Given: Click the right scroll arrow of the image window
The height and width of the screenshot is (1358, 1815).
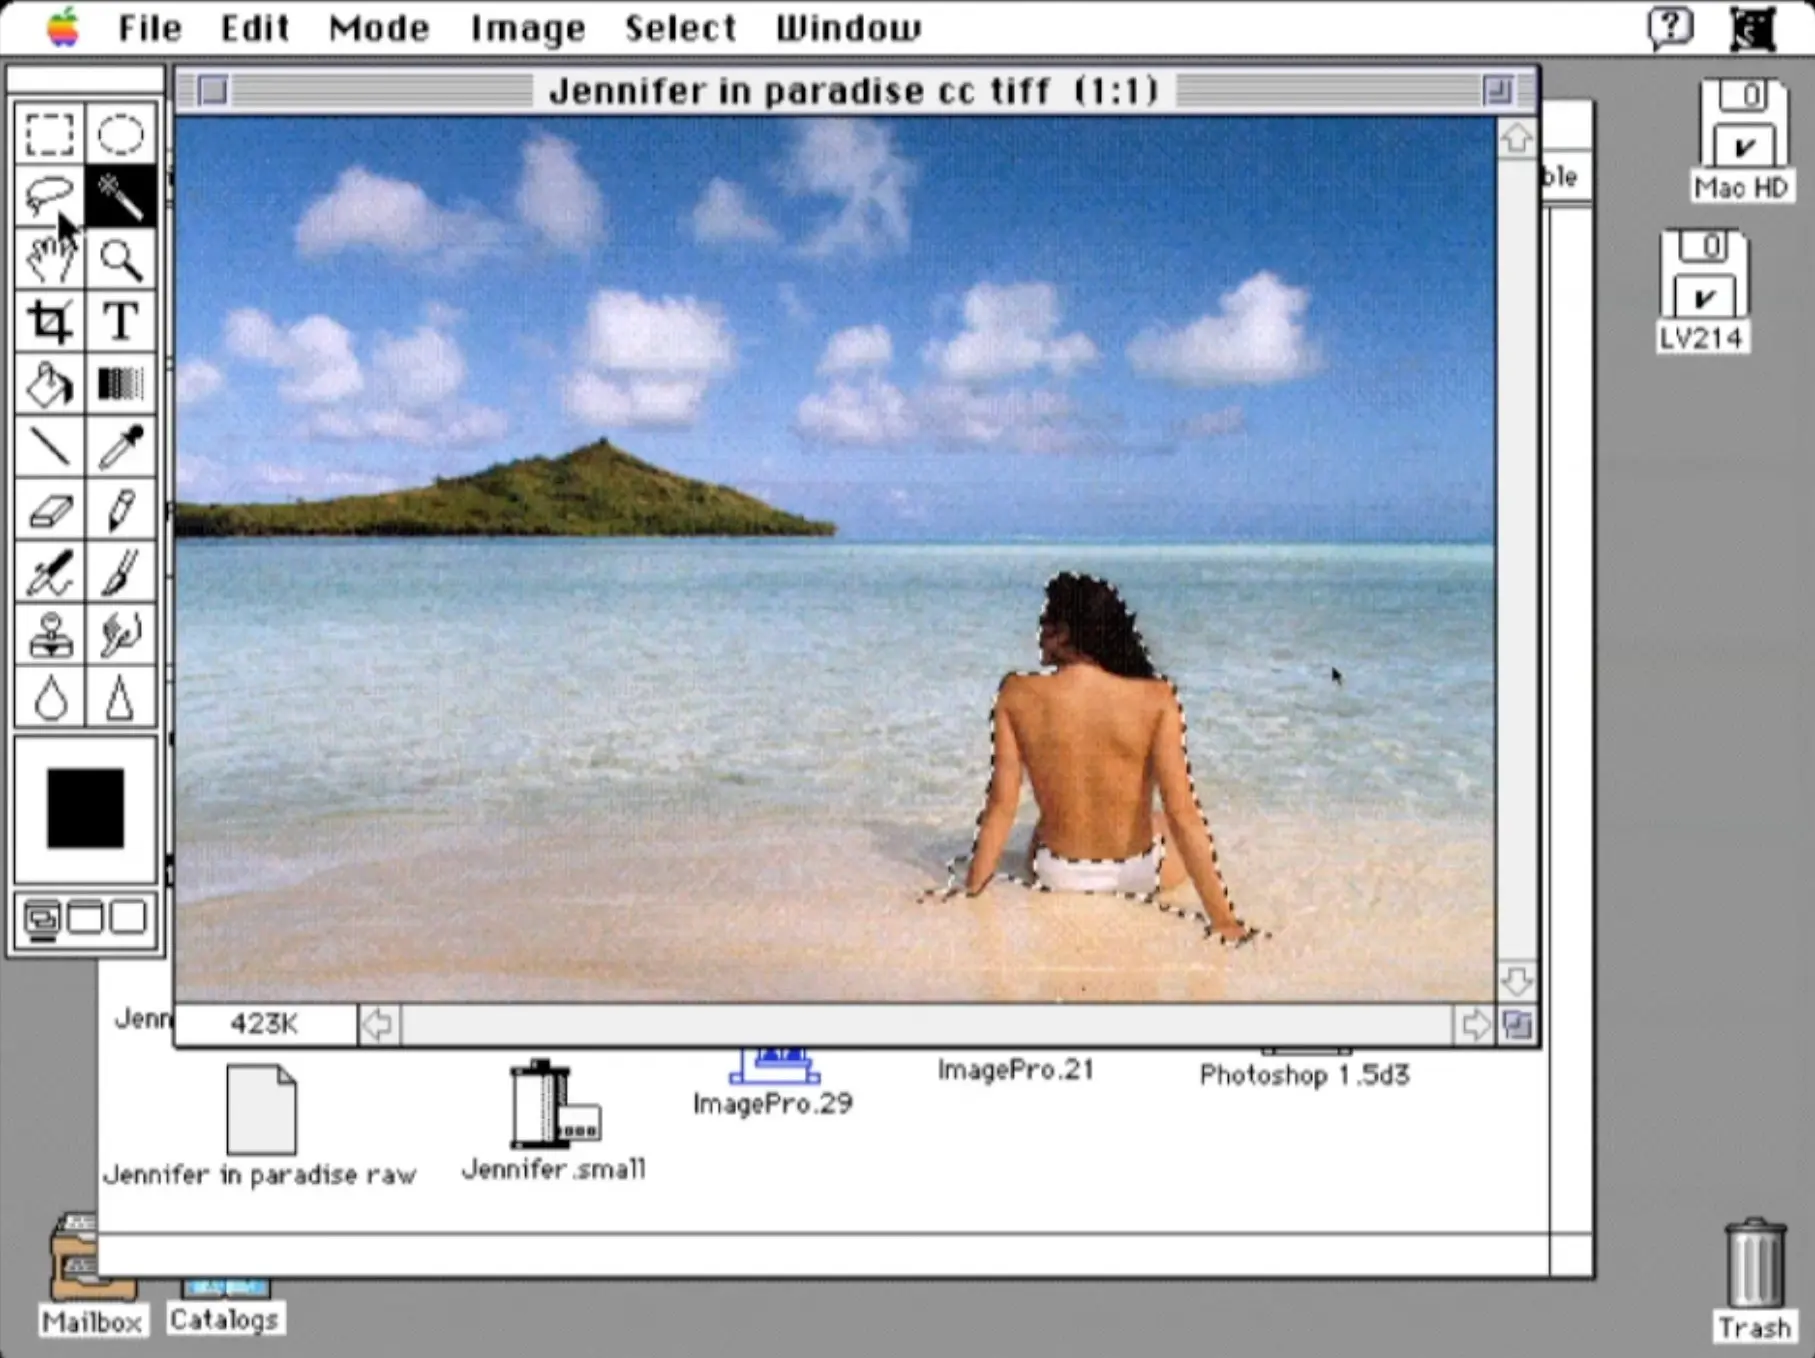Looking at the screenshot, I should click(x=1477, y=1023).
